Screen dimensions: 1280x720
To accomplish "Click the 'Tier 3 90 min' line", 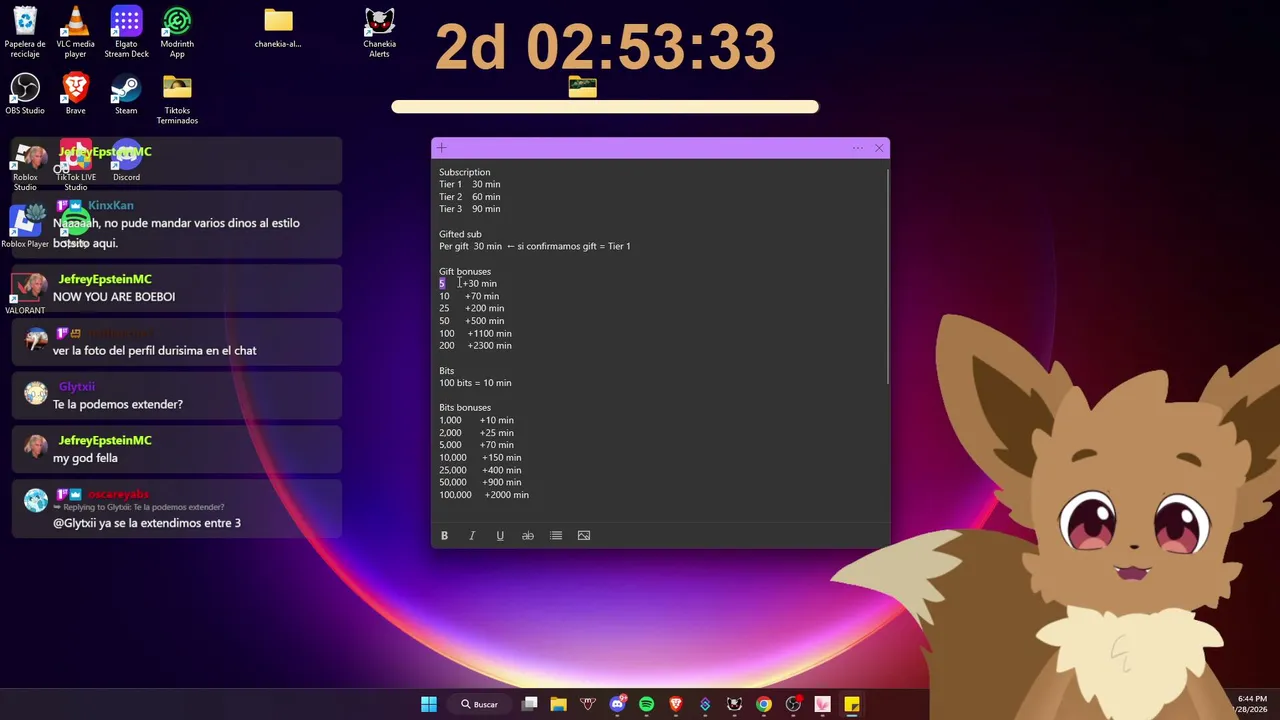I will click(470, 209).
